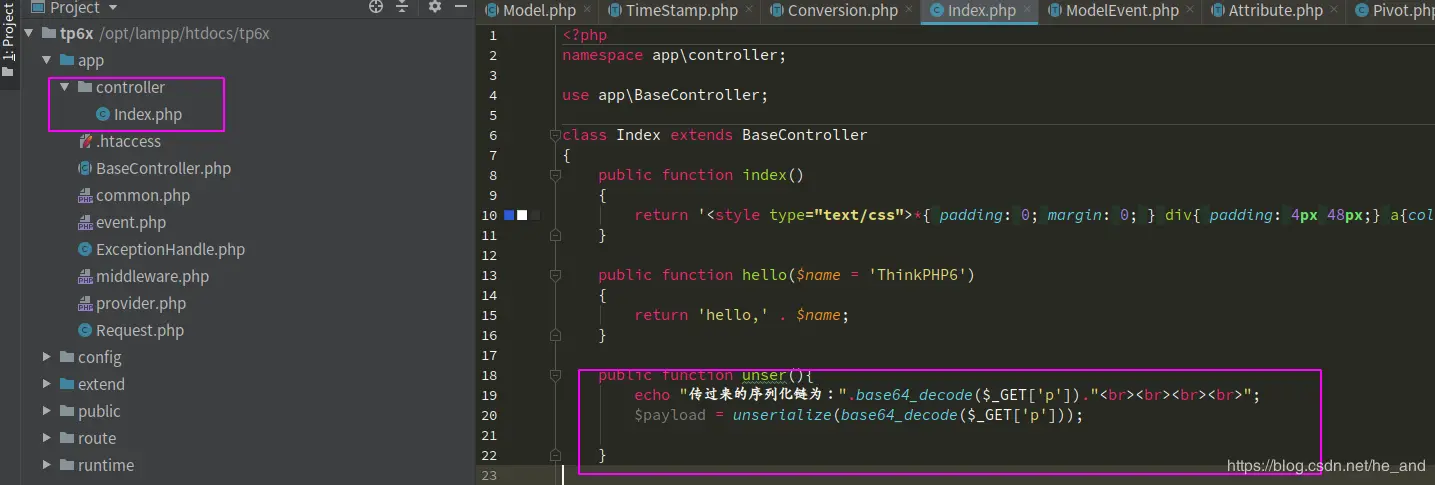Image resolution: width=1435 pixels, height=485 pixels.
Task: Click the blue color swatch at line 10
Action: point(509,215)
